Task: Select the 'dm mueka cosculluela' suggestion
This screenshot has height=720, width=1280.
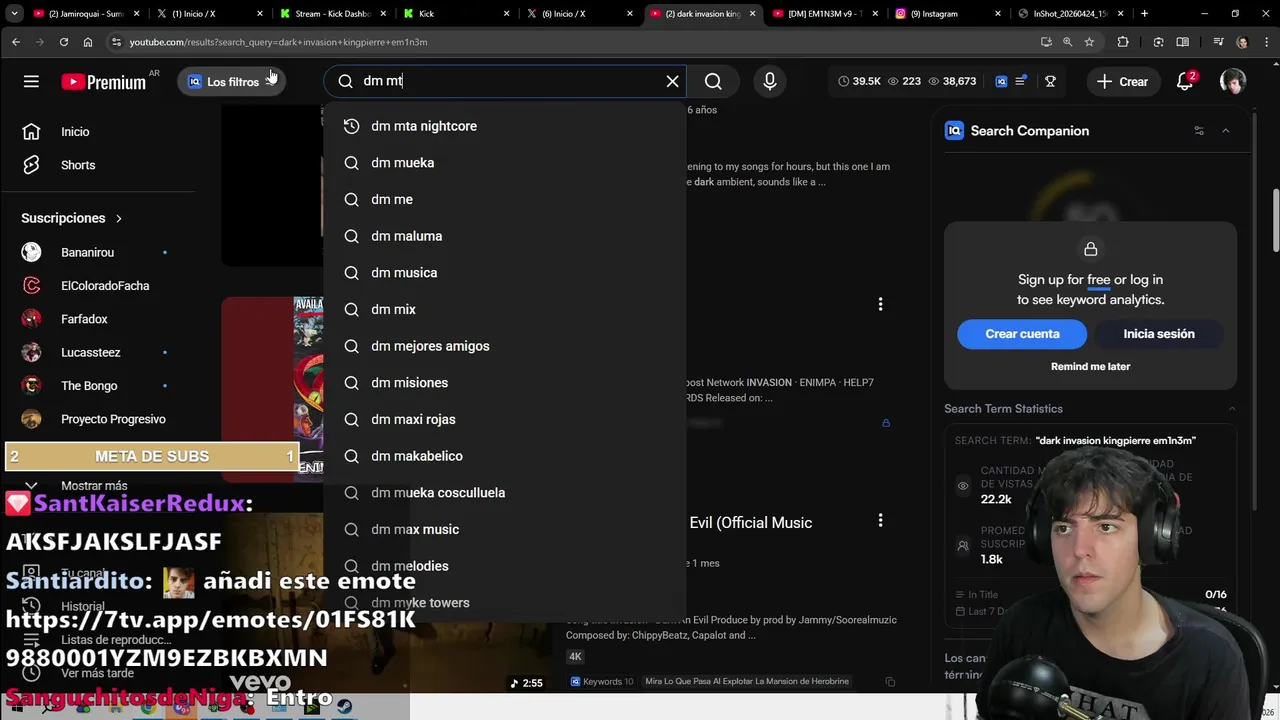Action: (x=505, y=493)
